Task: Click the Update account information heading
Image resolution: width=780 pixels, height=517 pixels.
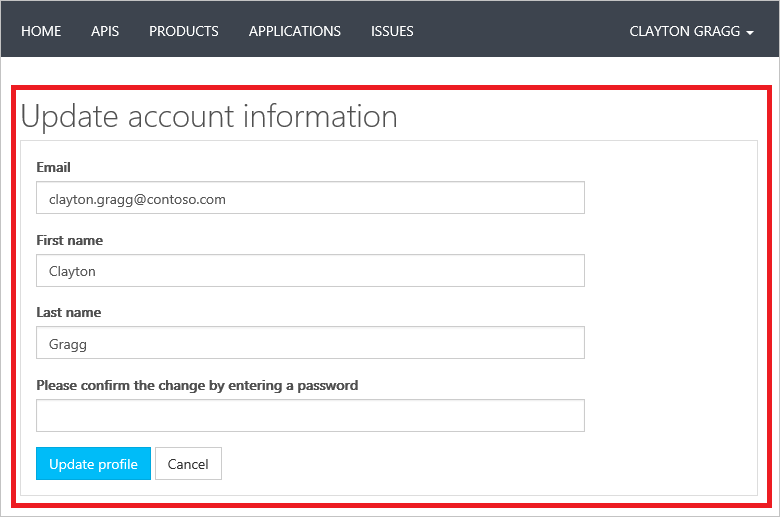Action: [x=209, y=116]
